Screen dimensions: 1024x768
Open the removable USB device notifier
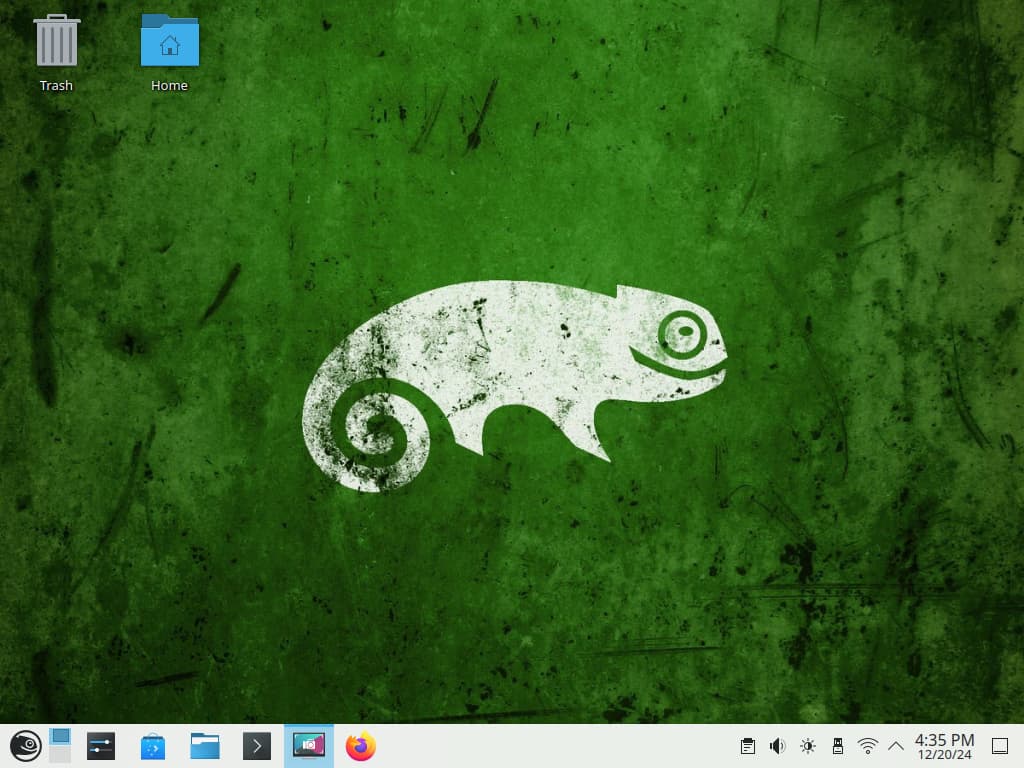[x=838, y=746]
